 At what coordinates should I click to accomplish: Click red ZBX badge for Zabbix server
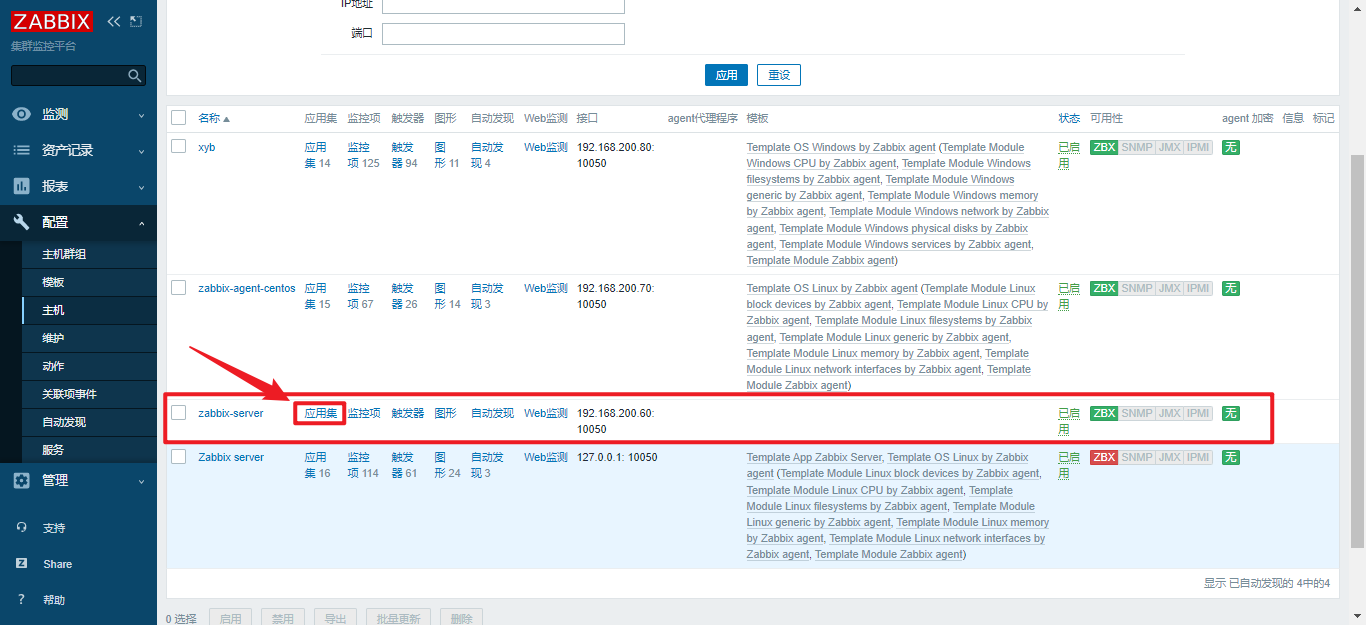pyautogui.click(x=1104, y=457)
